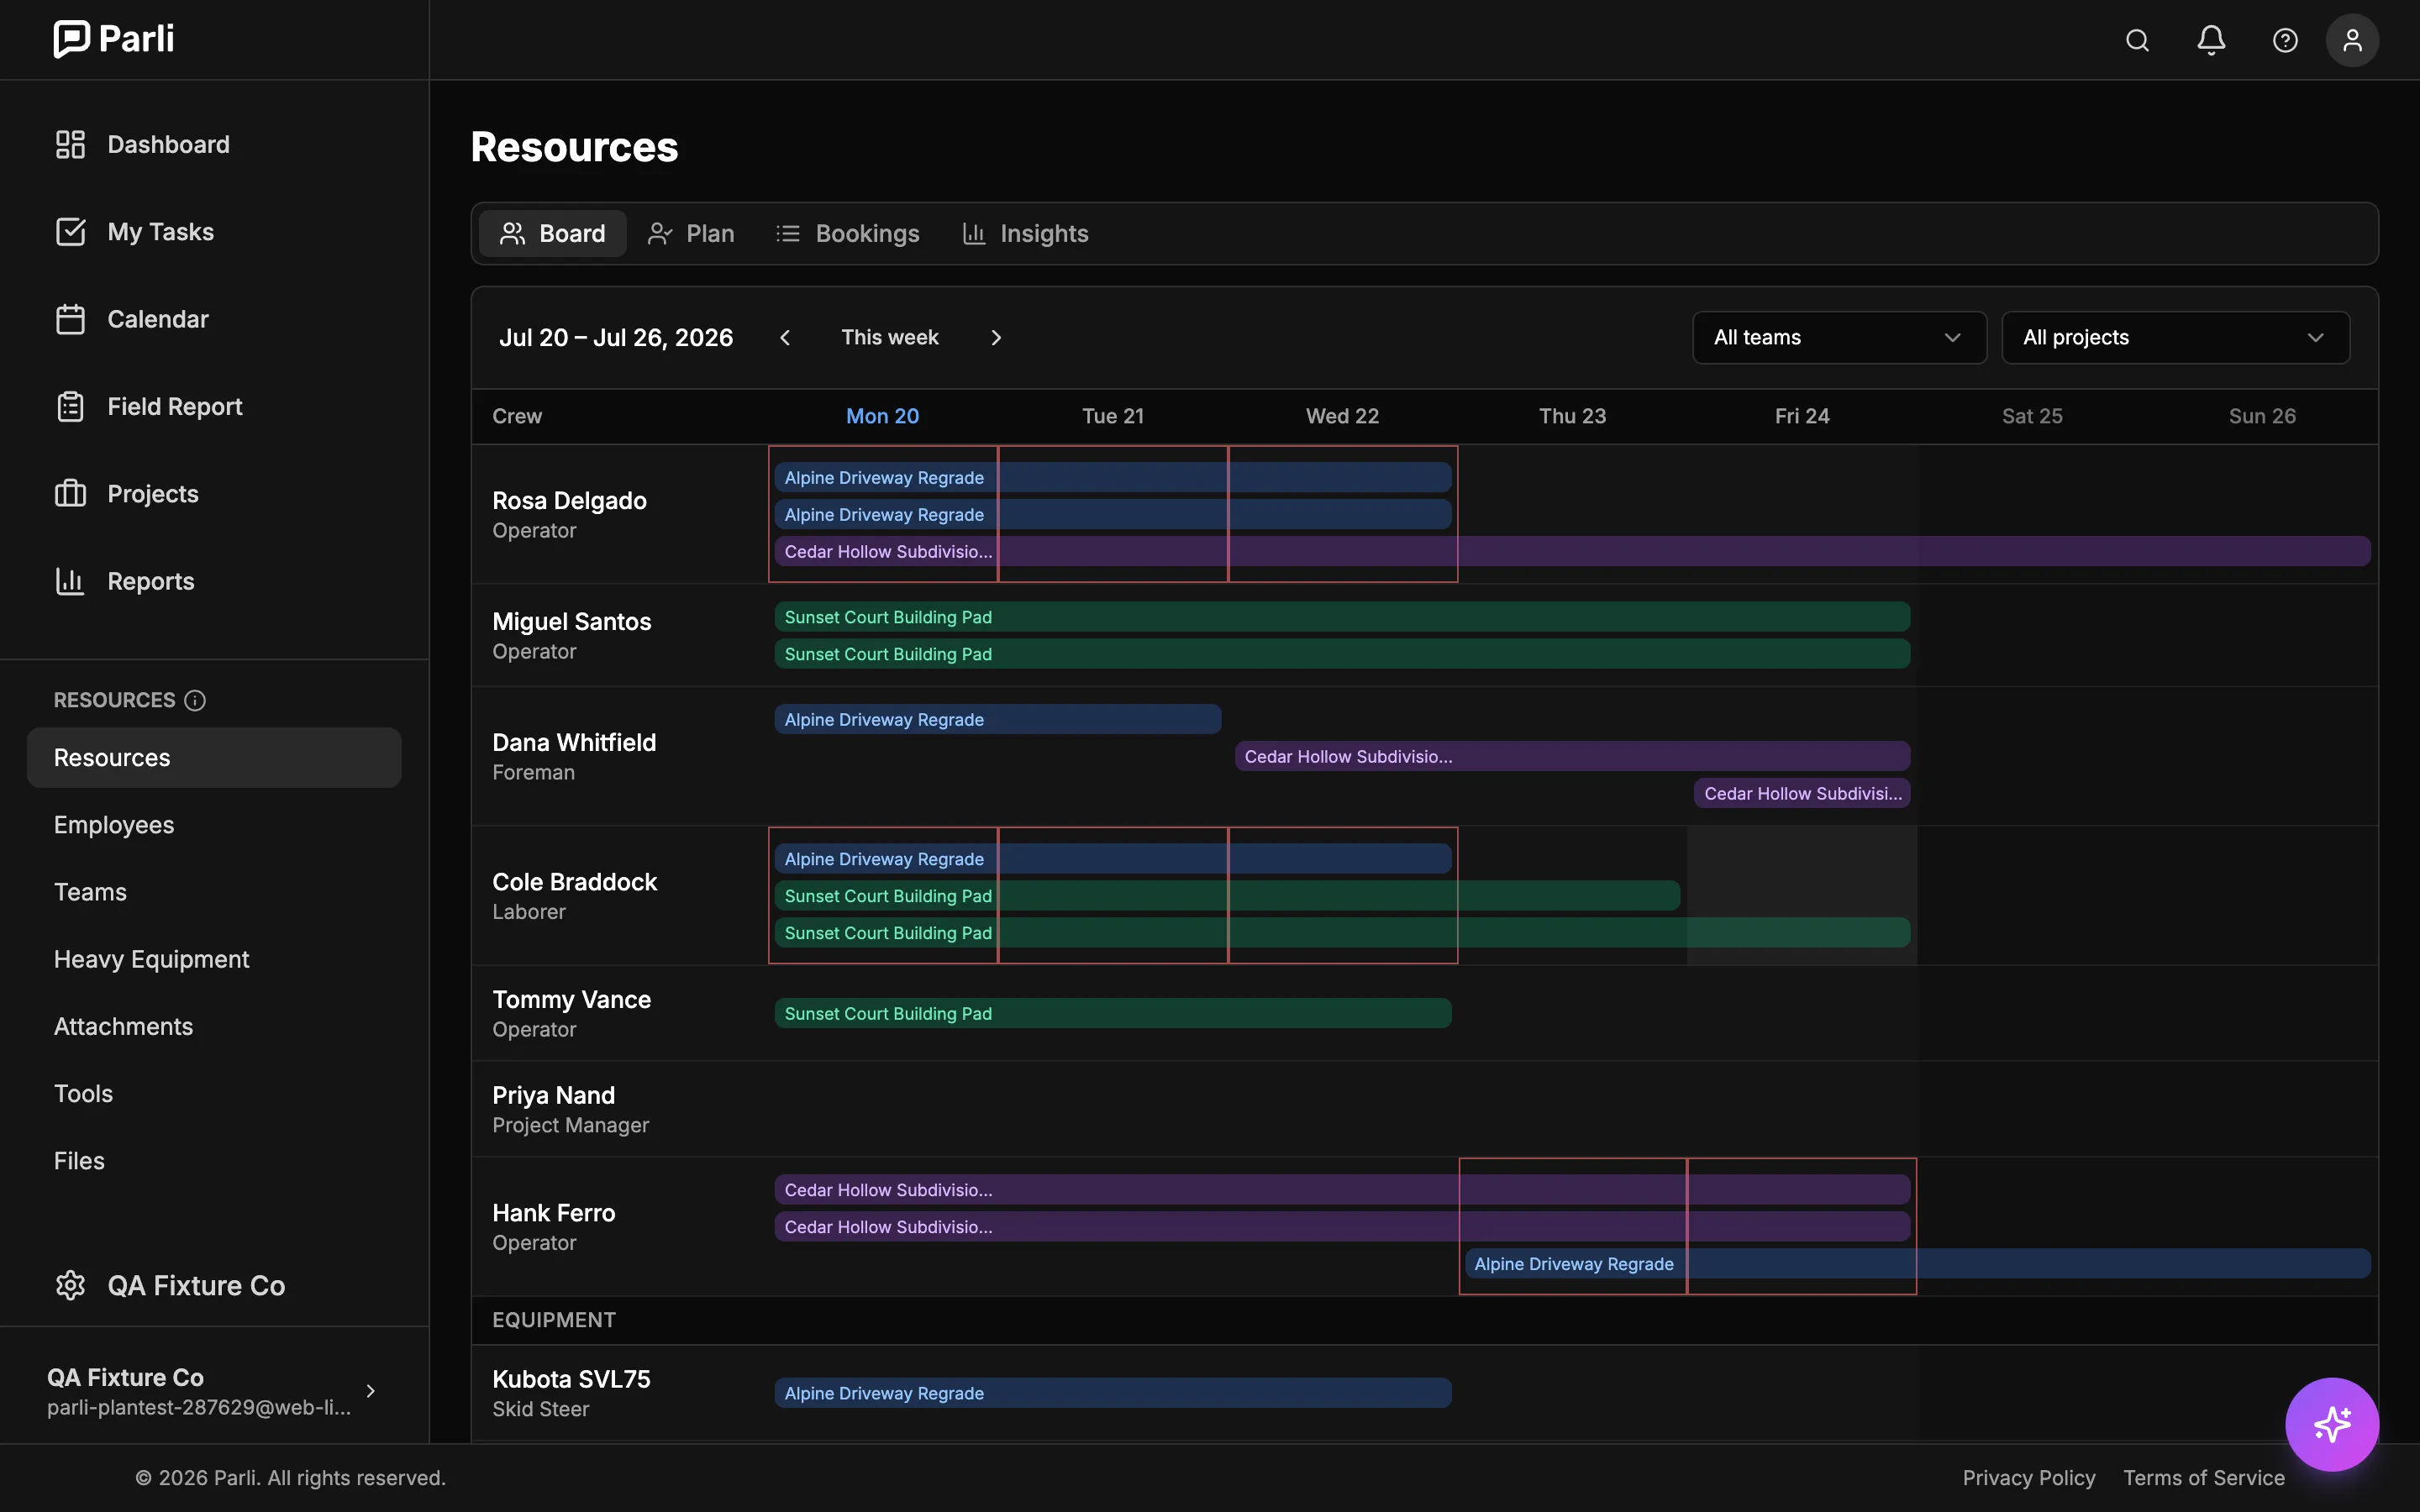Open the Privacy Policy link
The image size is (2420, 1512).
click(2028, 1477)
